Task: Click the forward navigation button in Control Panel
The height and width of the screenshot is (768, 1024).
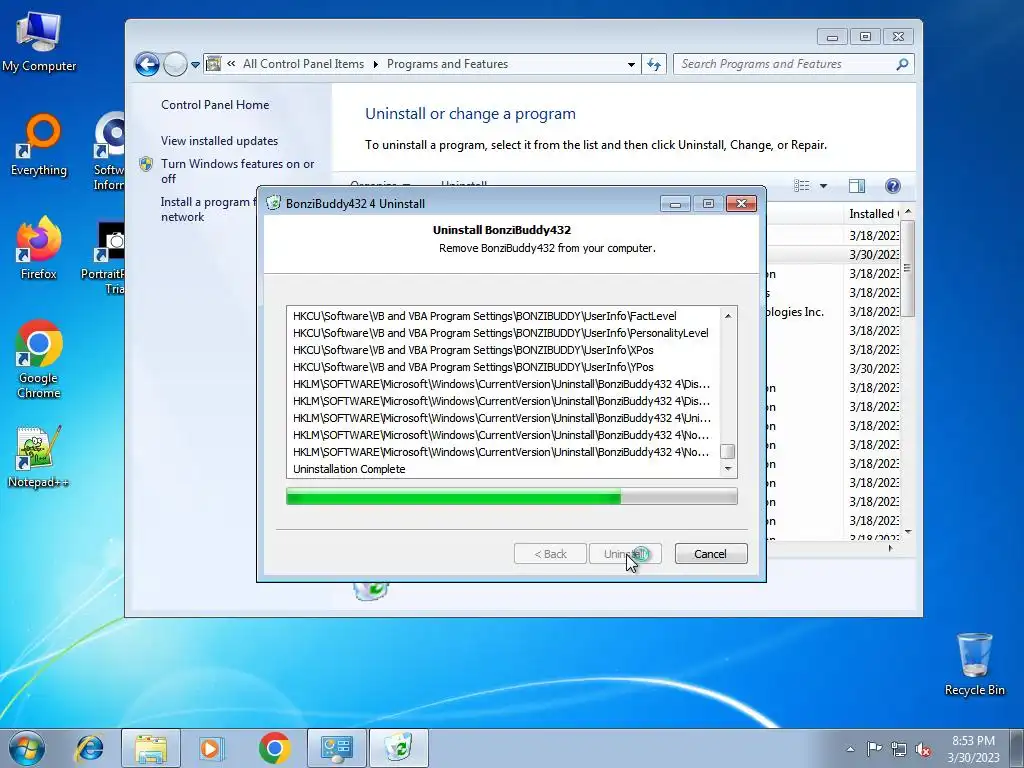Action: (x=174, y=65)
